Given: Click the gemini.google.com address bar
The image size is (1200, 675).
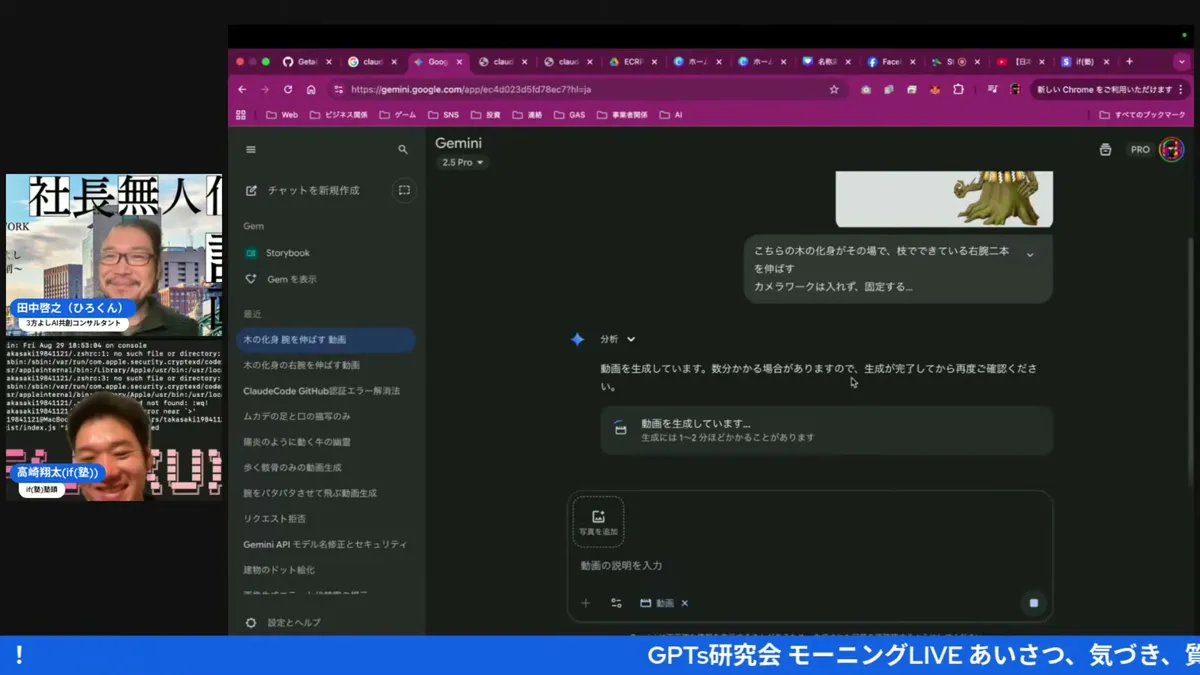Looking at the screenshot, I should [x=585, y=89].
